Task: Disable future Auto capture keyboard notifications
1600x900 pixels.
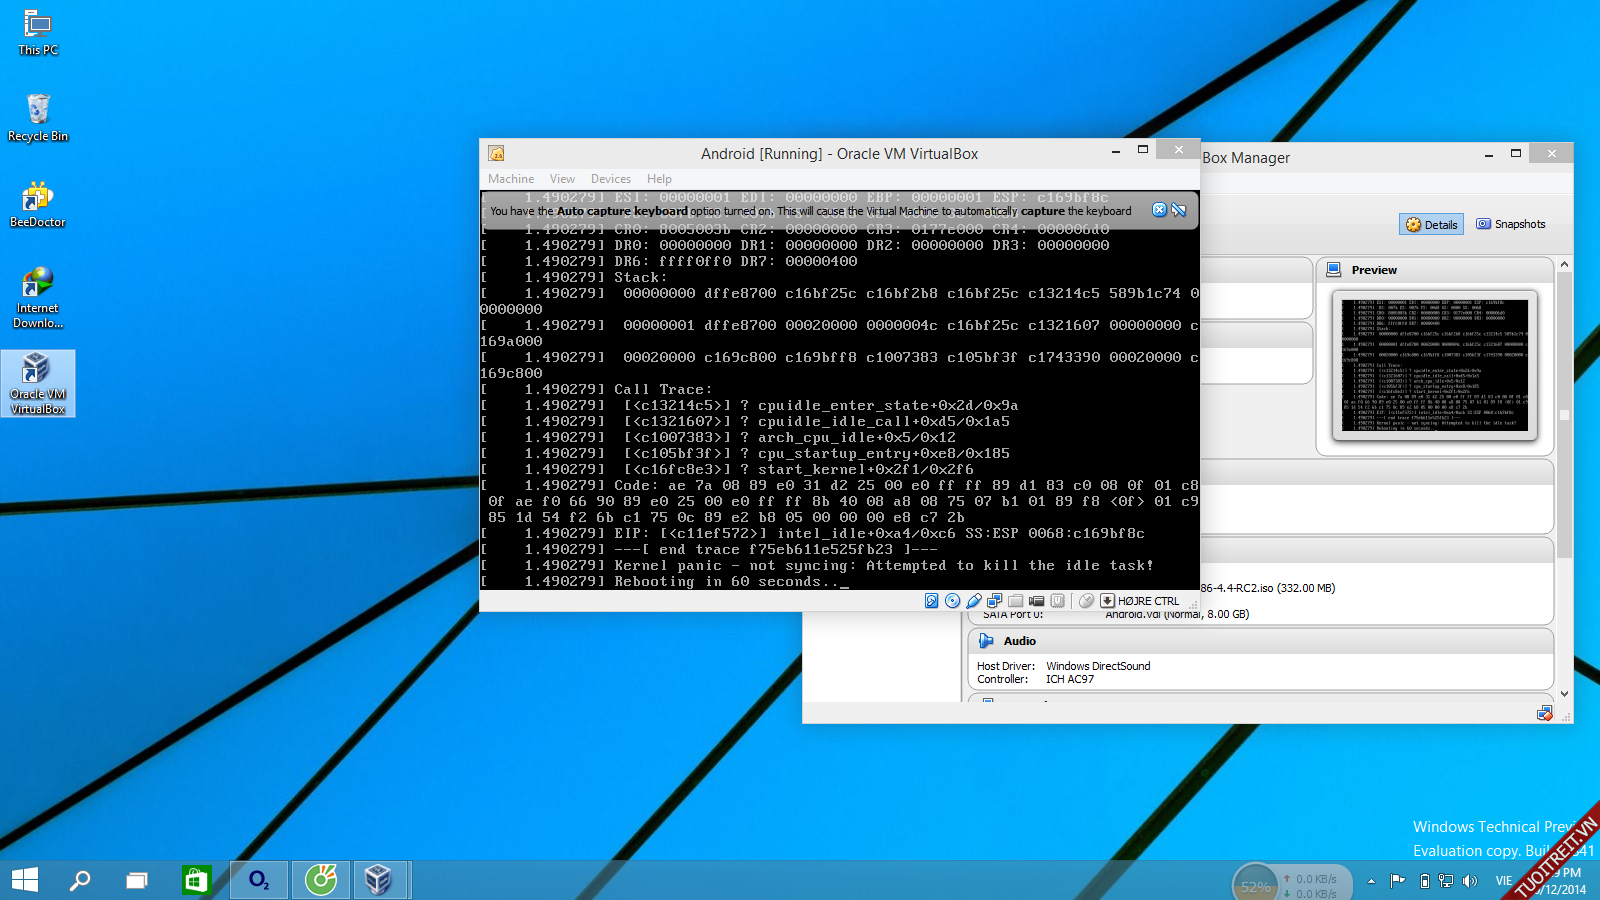Action: 1179,210
